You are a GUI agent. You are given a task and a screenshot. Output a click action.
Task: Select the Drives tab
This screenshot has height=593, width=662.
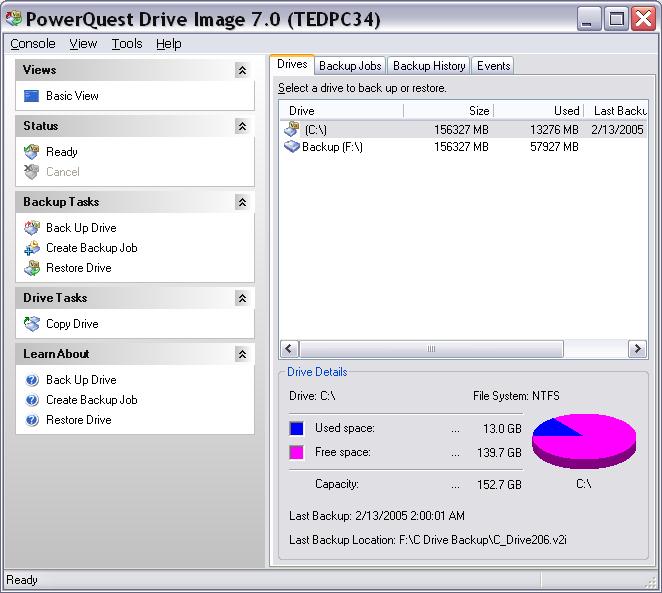coord(292,65)
